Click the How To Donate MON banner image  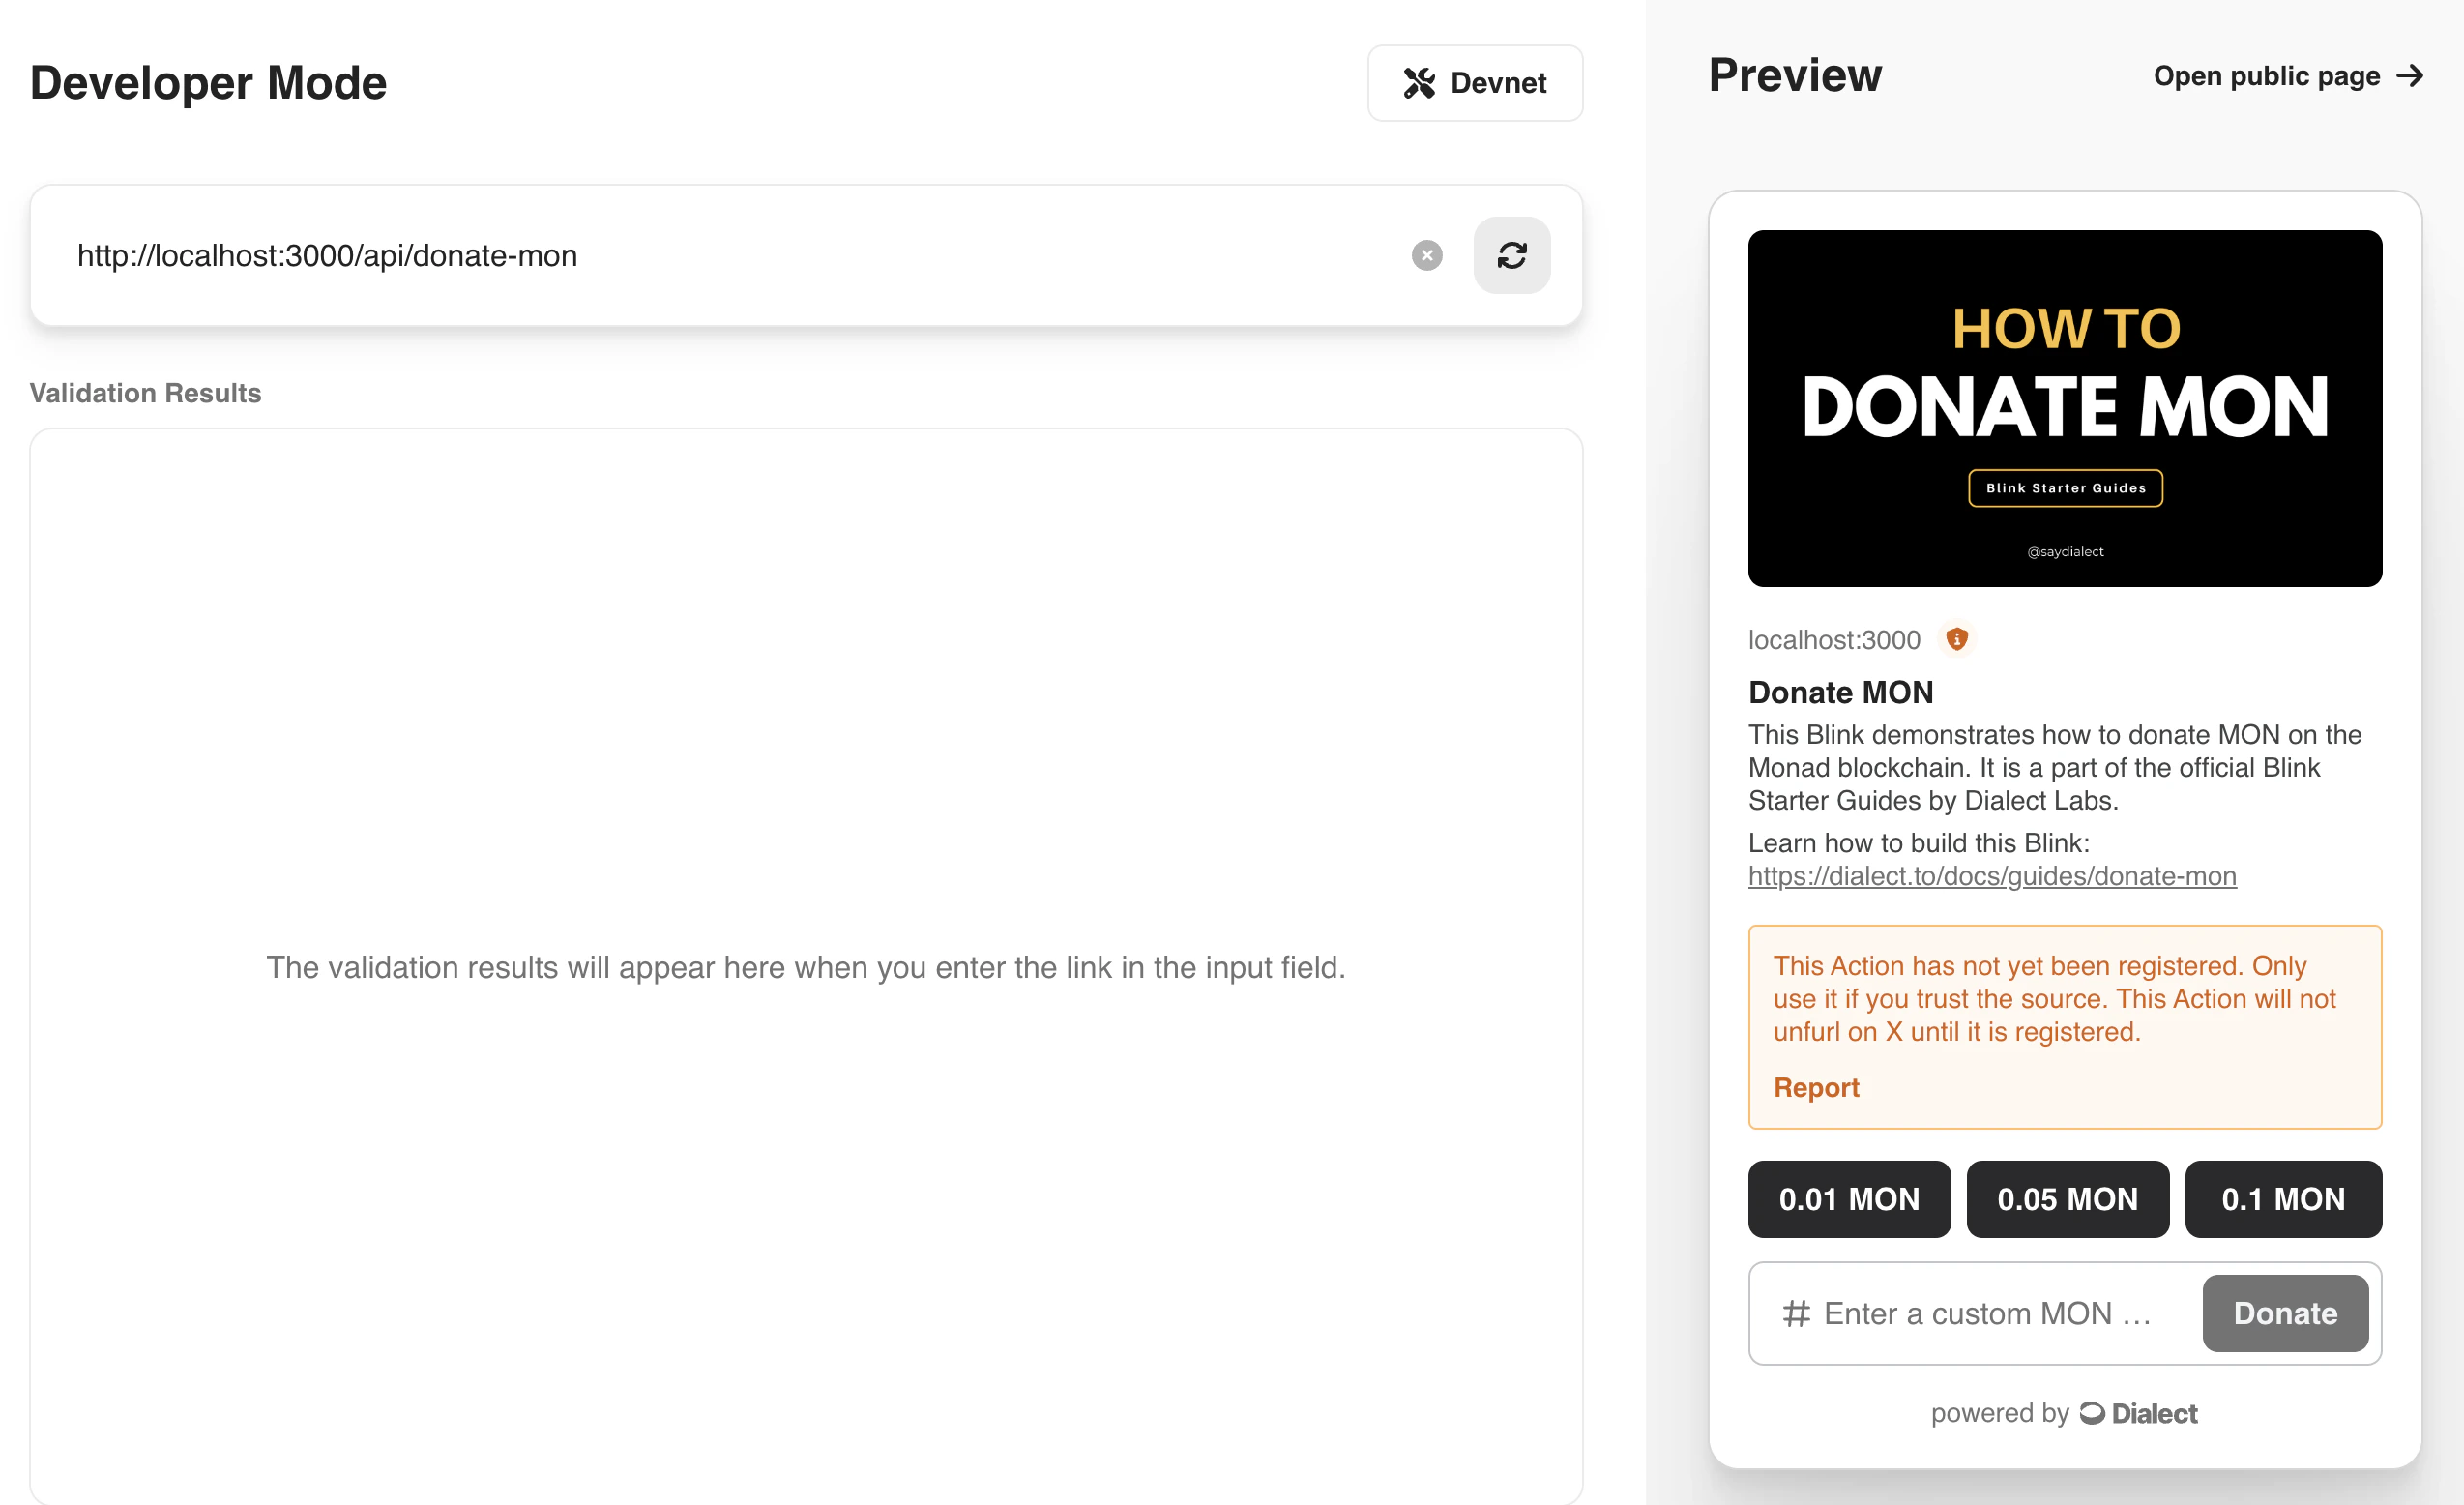[2064, 408]
